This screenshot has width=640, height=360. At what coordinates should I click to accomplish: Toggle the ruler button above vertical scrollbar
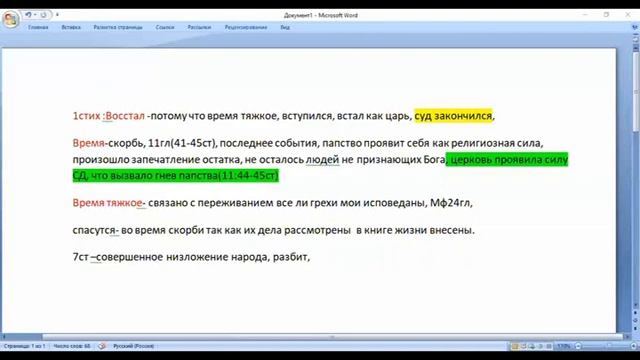(636, 39)
